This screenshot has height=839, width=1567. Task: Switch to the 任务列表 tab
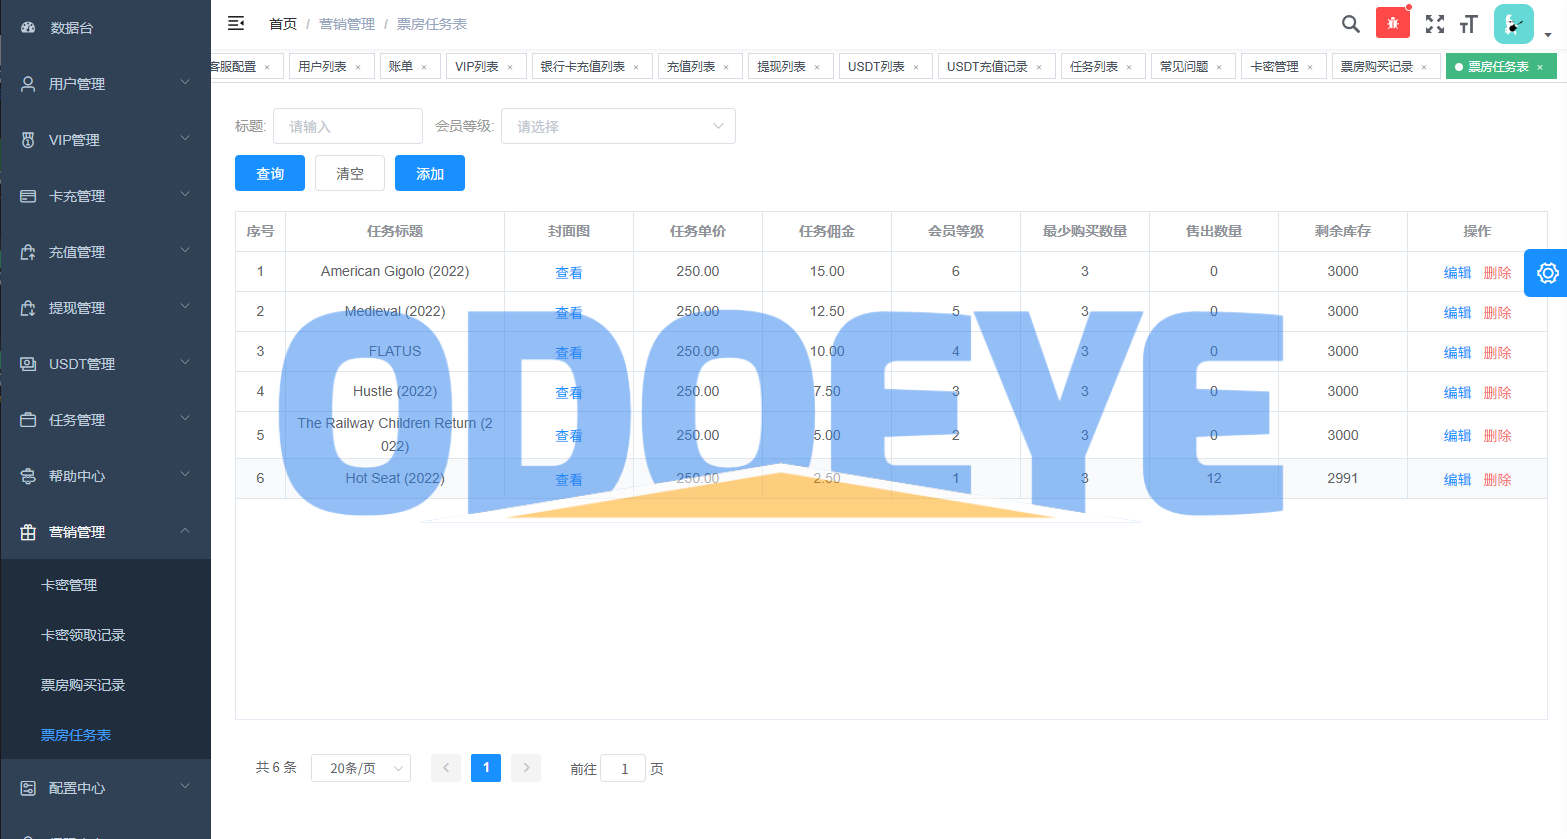pos(1093,66)
